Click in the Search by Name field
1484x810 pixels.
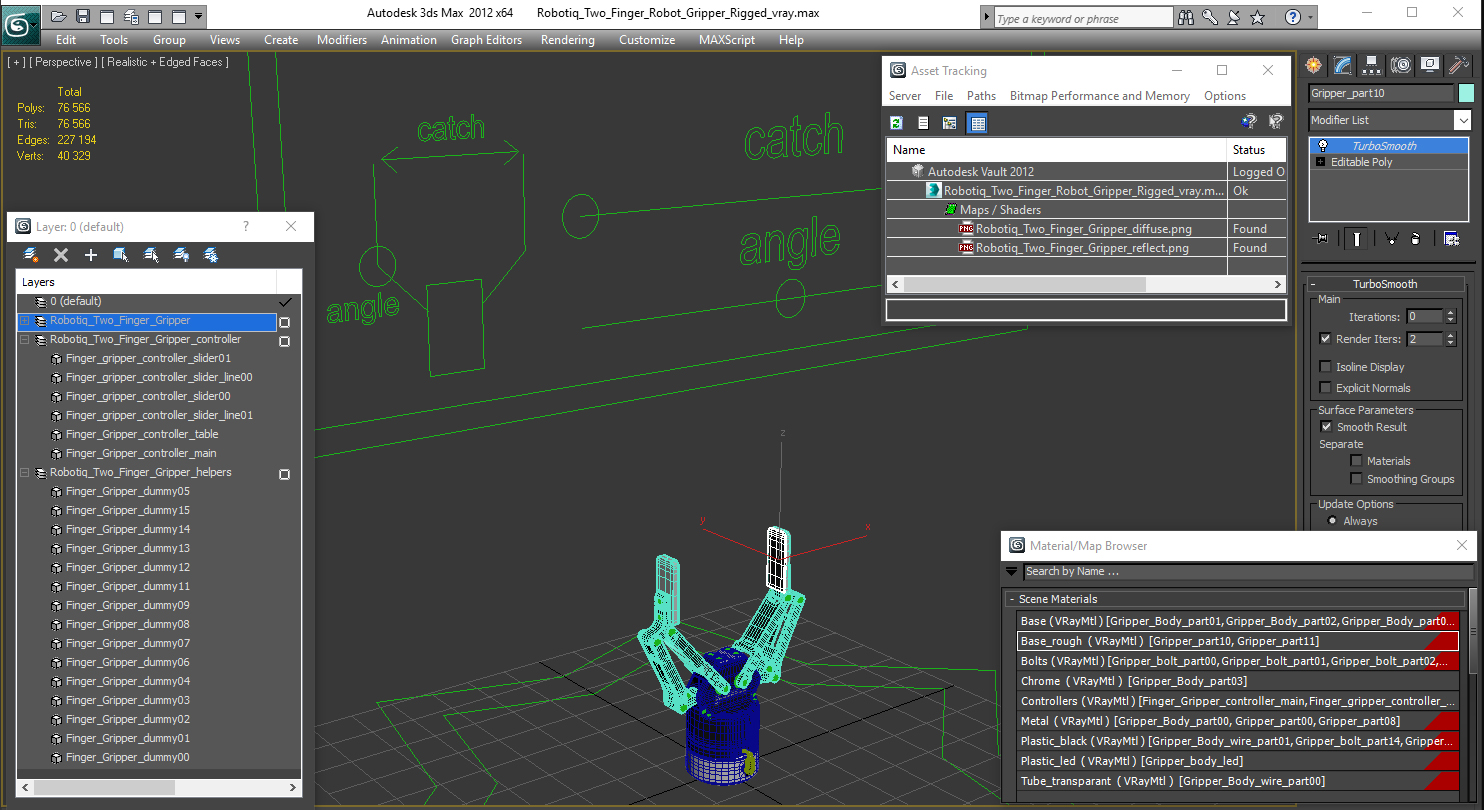[1248, 572]
